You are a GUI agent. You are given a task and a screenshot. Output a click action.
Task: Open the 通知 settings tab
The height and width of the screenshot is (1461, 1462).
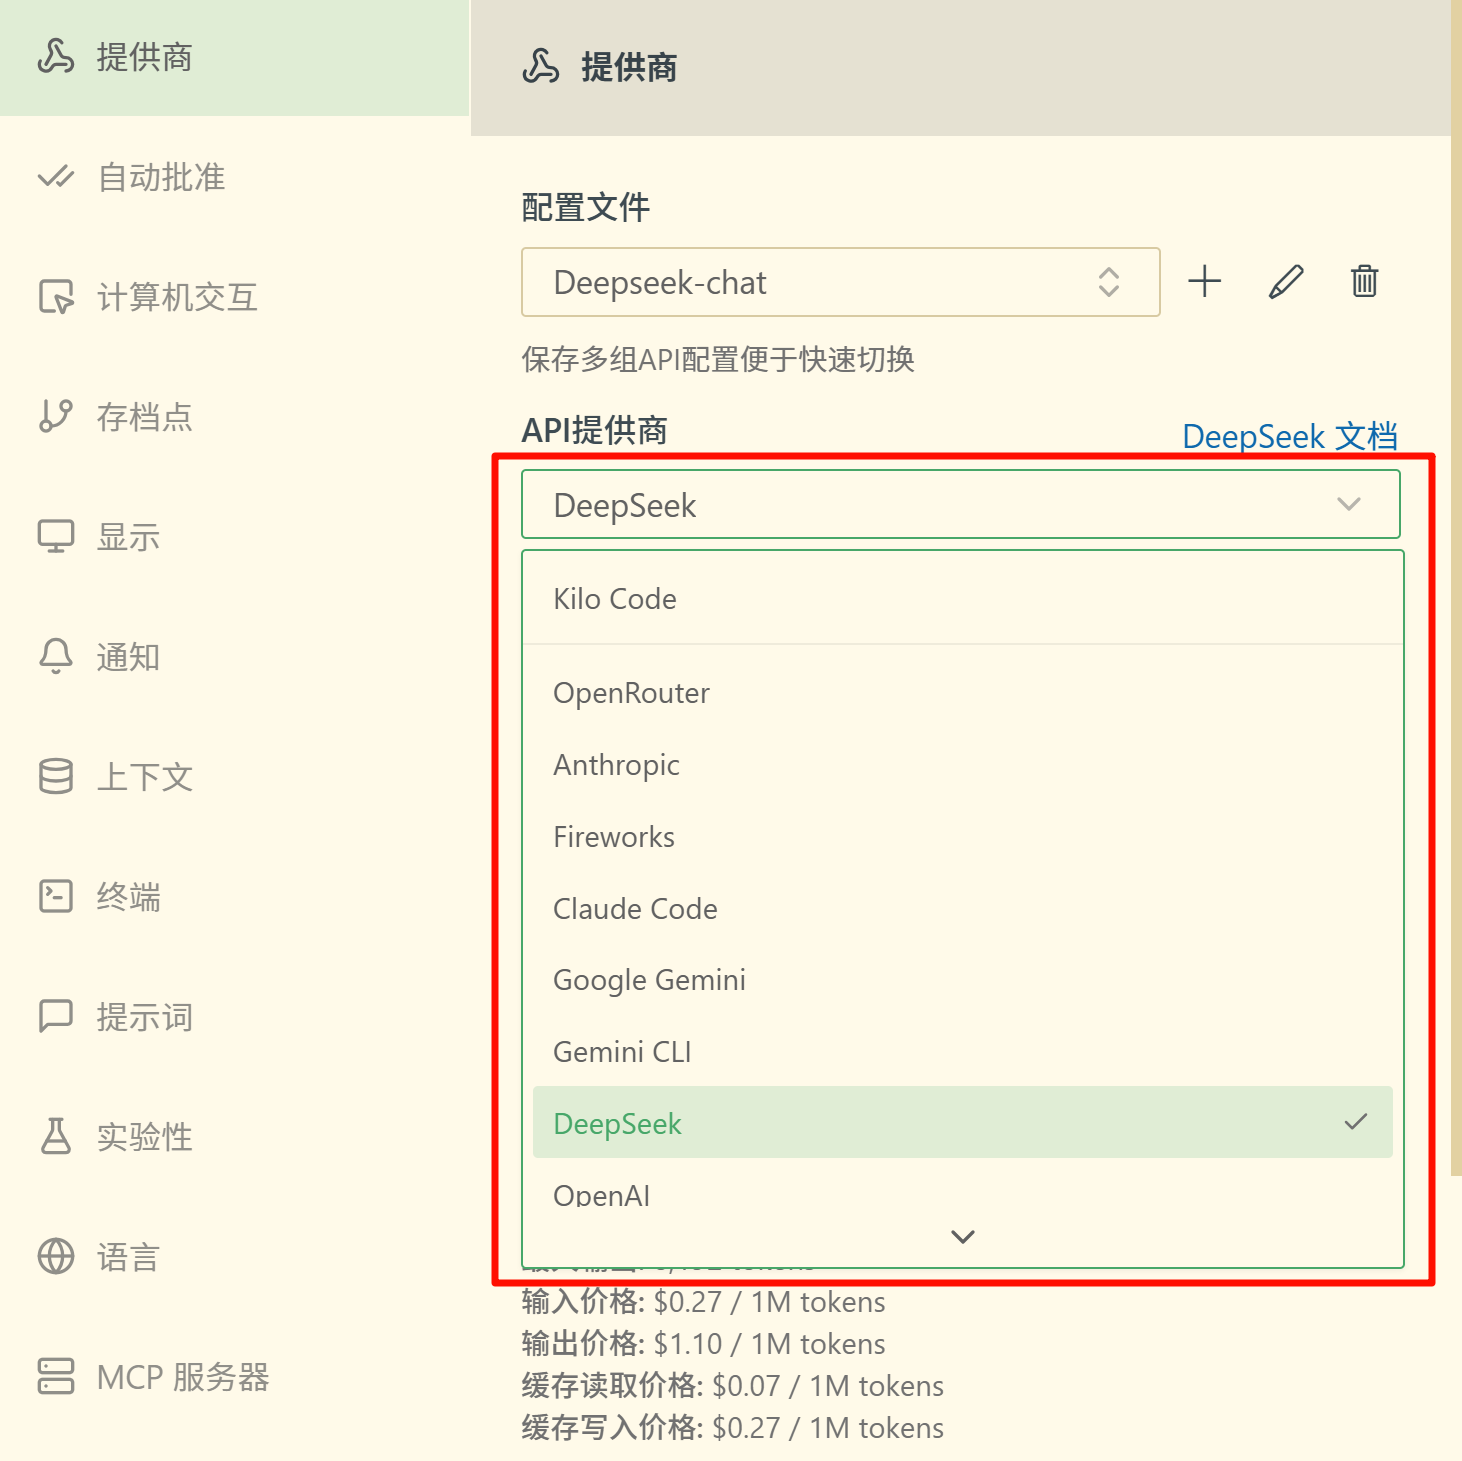click(235, 657)
